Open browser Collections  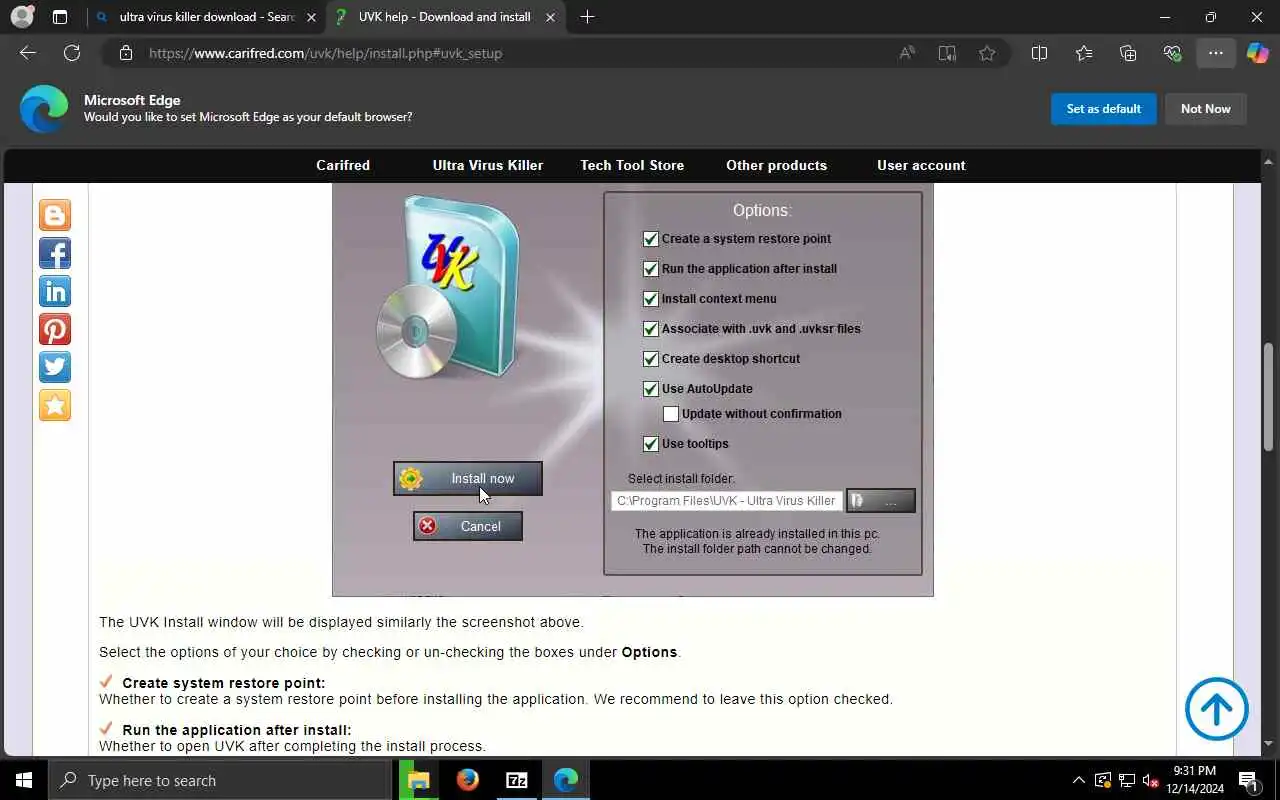tap(1128, 53)
